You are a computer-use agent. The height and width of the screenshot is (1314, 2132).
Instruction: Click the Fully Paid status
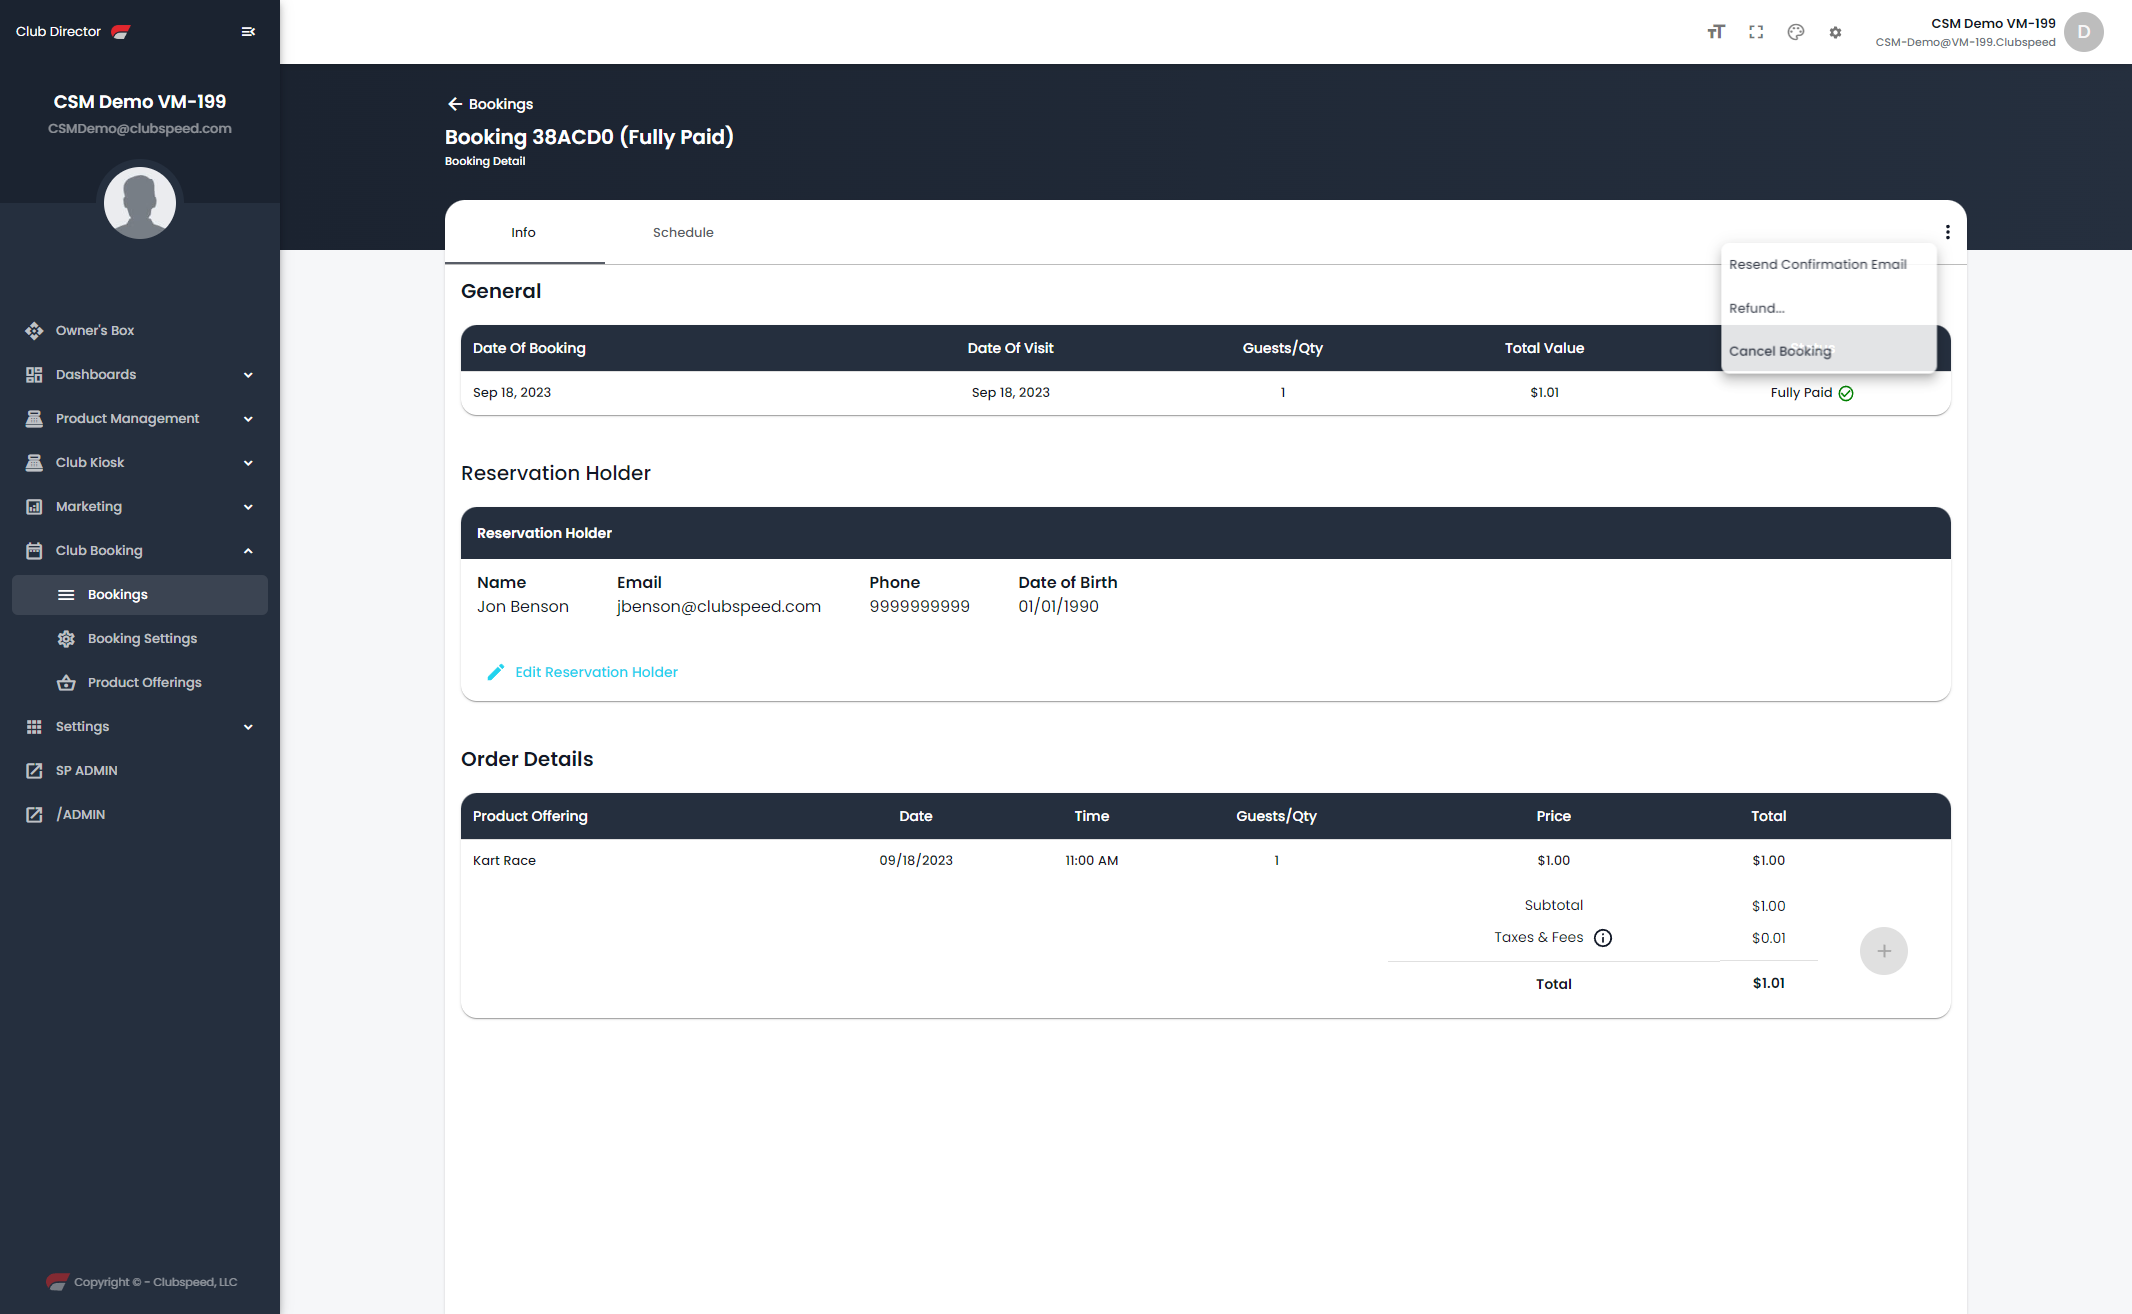click(1811, 393)
